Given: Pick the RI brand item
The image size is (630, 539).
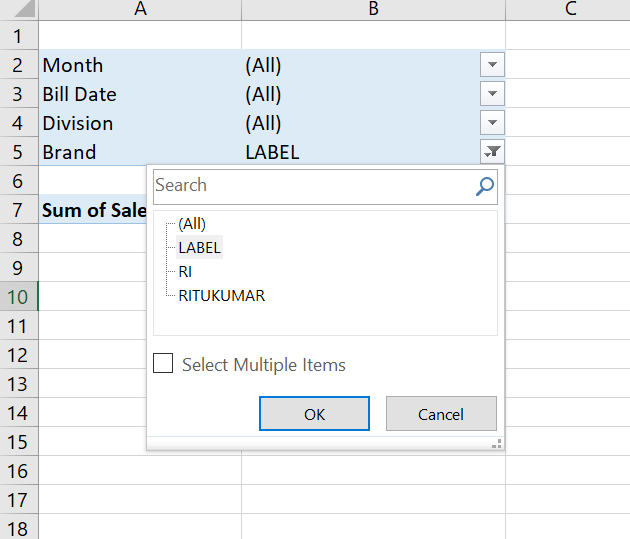Looking at the screenshot, I should pos(185,272).
